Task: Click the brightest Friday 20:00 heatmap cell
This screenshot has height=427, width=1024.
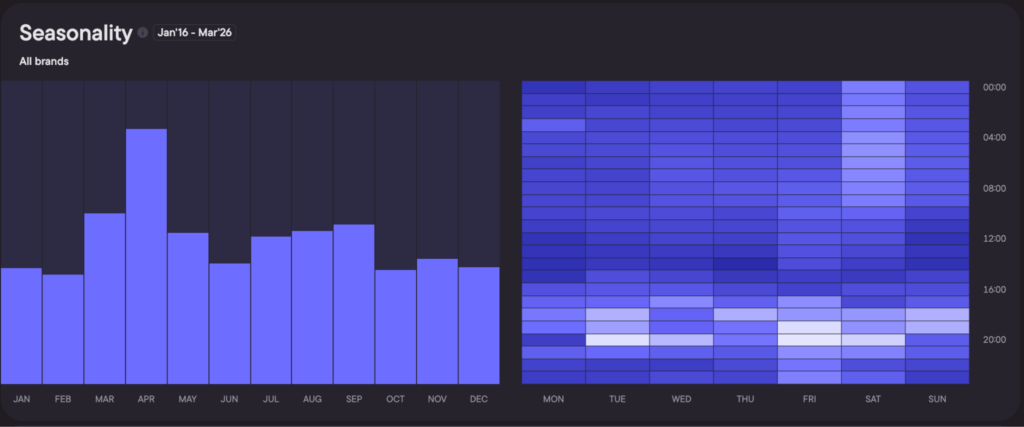Action: click(x=809, y=340)
